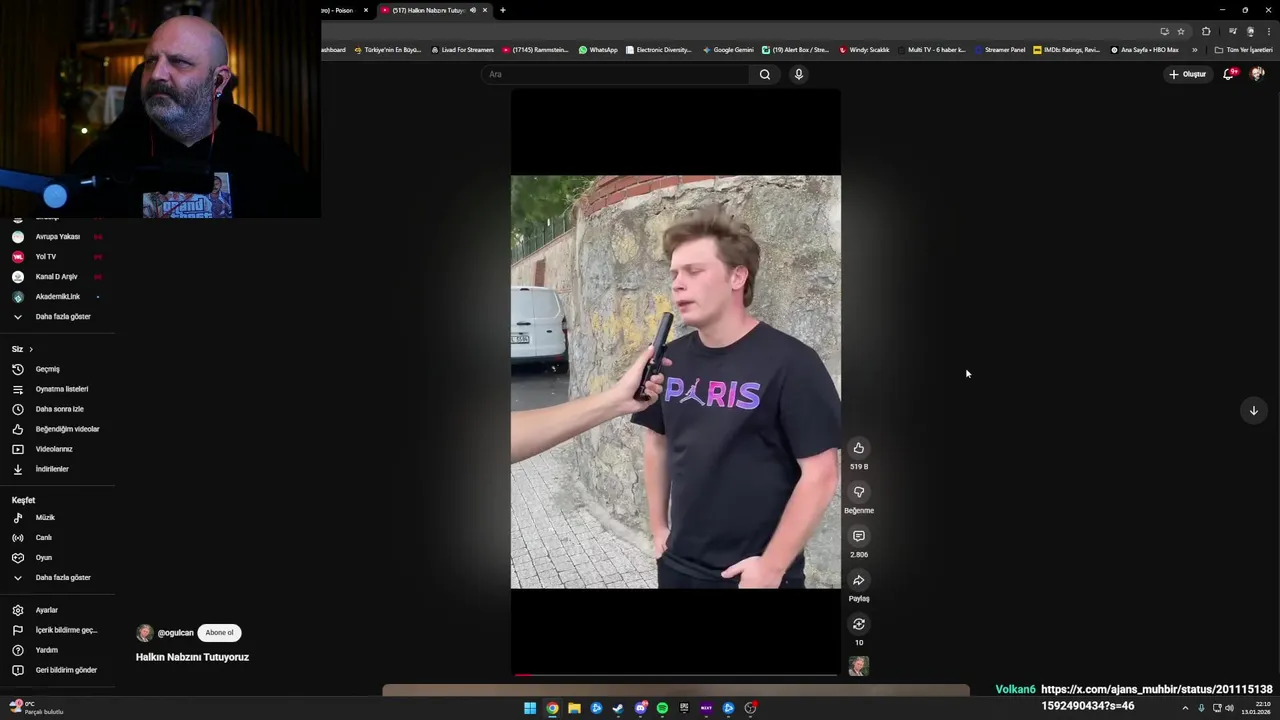Open the Windows Start menu
The width and height of the screenshot is (1280, 720).
530,708
